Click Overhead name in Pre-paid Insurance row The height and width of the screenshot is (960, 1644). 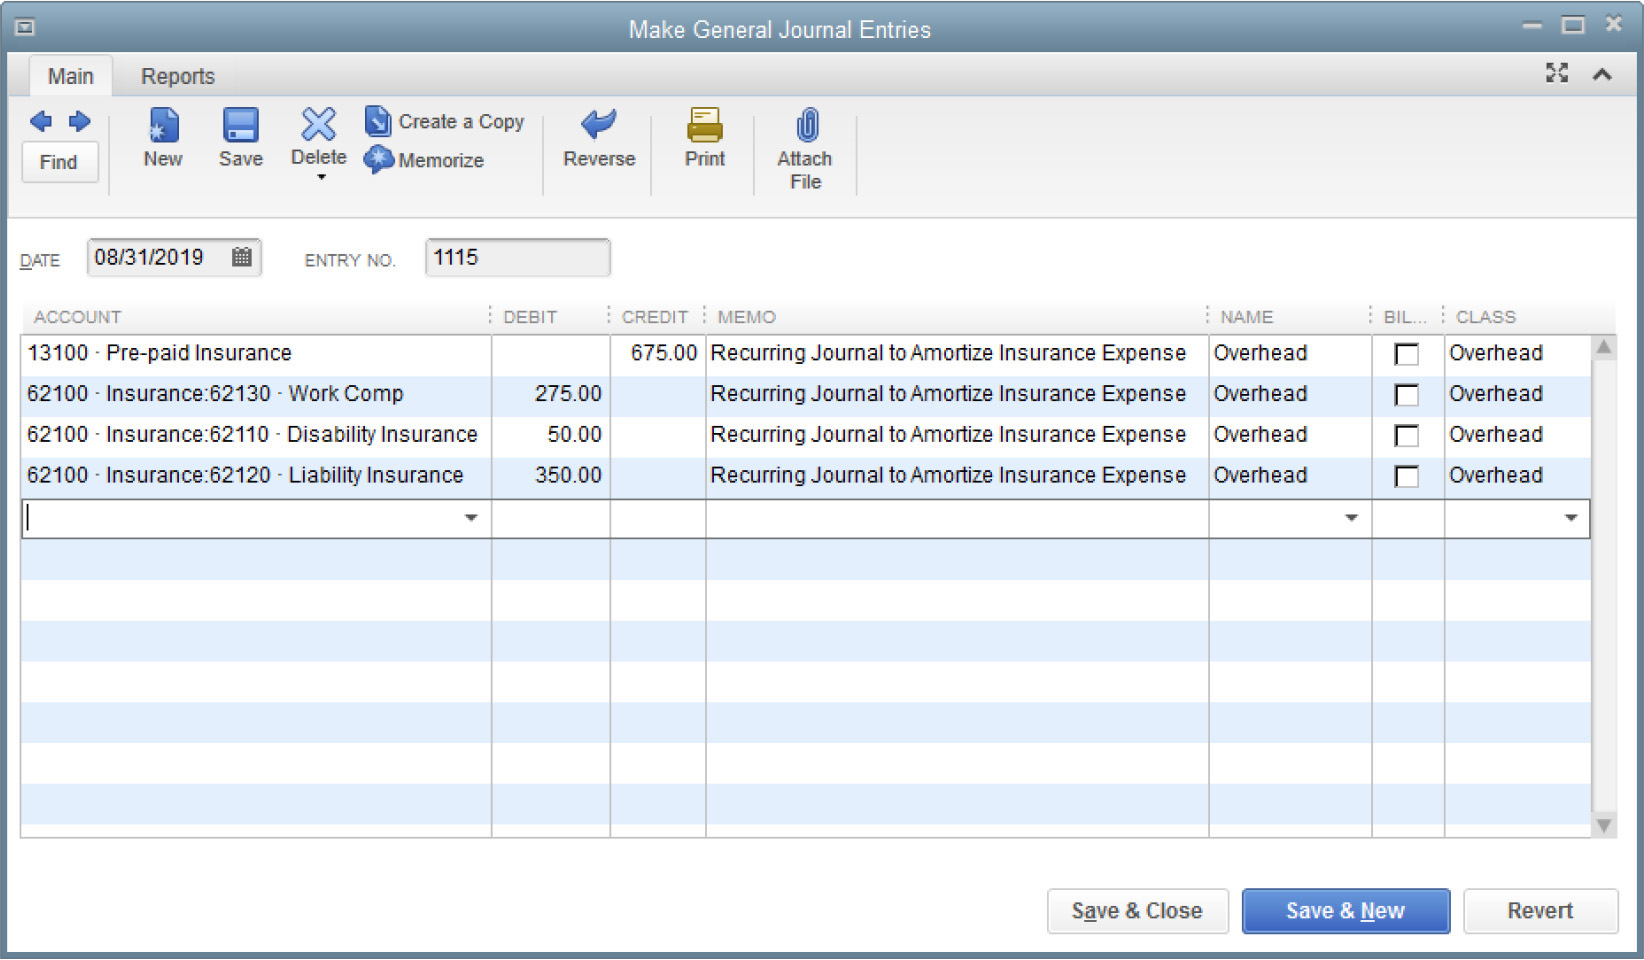[1260, 354]
